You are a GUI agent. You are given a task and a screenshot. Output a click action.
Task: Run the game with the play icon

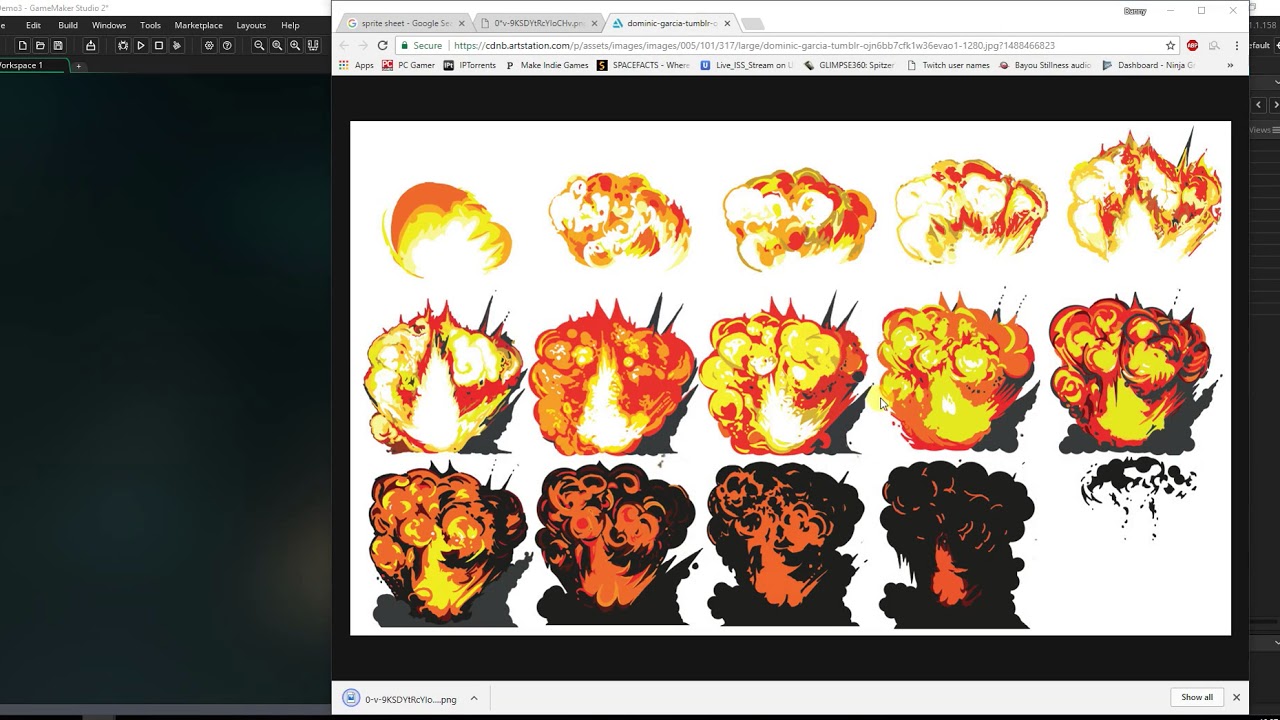click(x=141, y=45)
